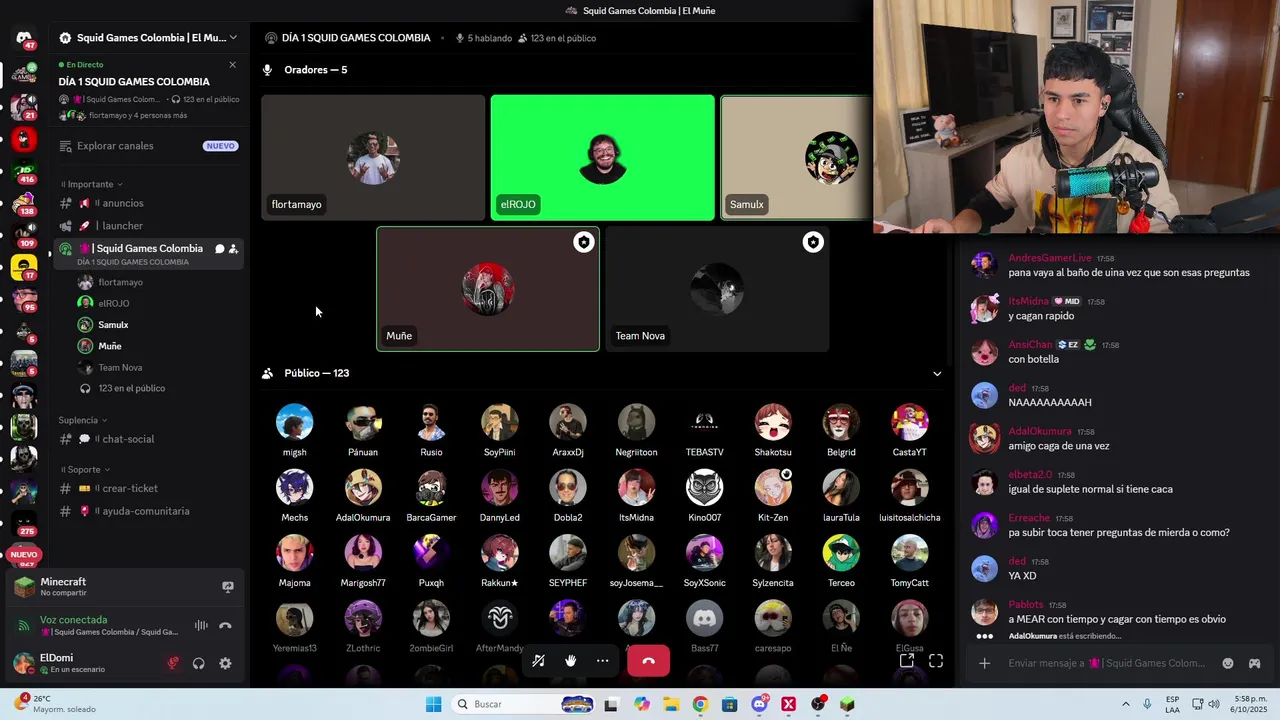1280x720 pixels.
Task: Click audience member migsh avatar
Action: point(294,422)
